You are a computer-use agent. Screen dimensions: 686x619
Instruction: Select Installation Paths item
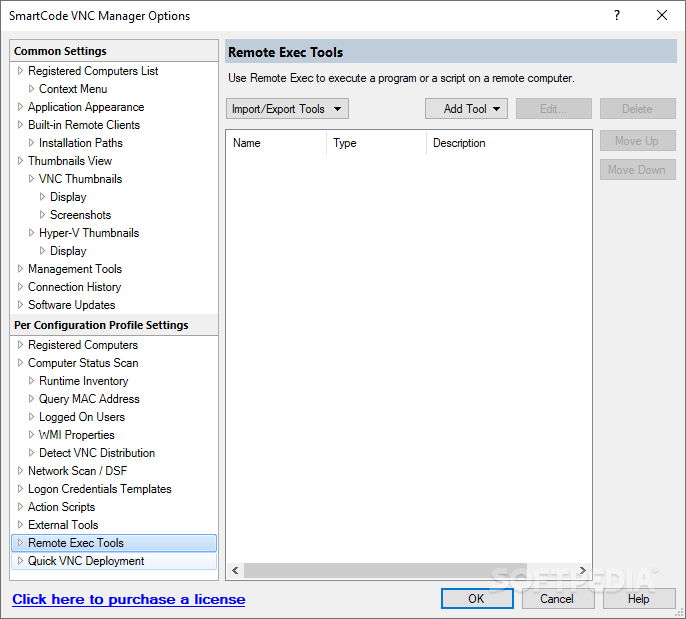coord(81,143)
